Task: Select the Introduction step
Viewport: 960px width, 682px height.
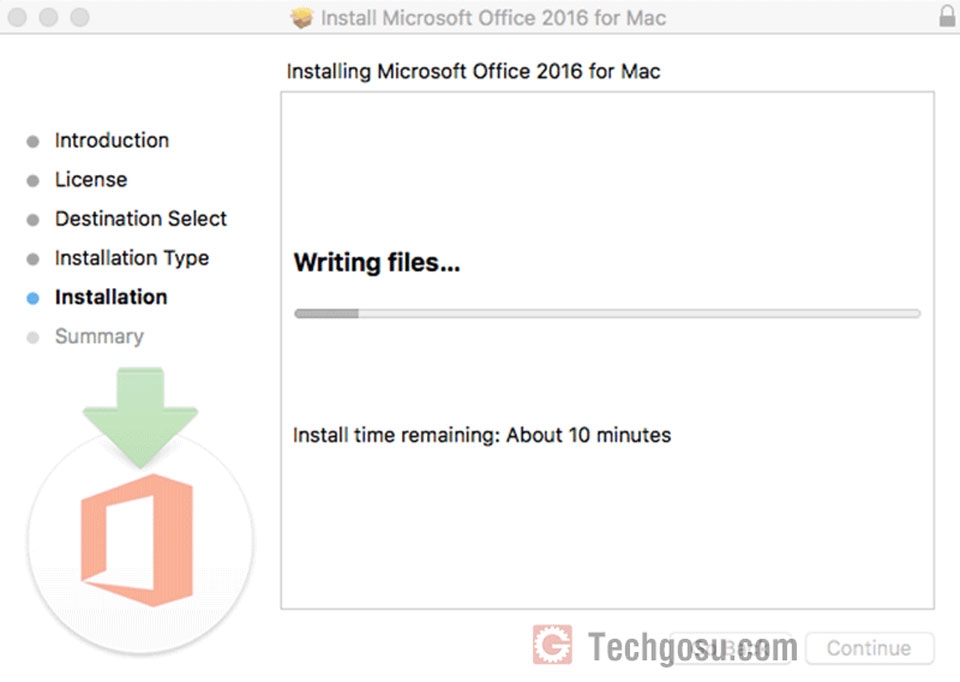Action: point(111,140)
